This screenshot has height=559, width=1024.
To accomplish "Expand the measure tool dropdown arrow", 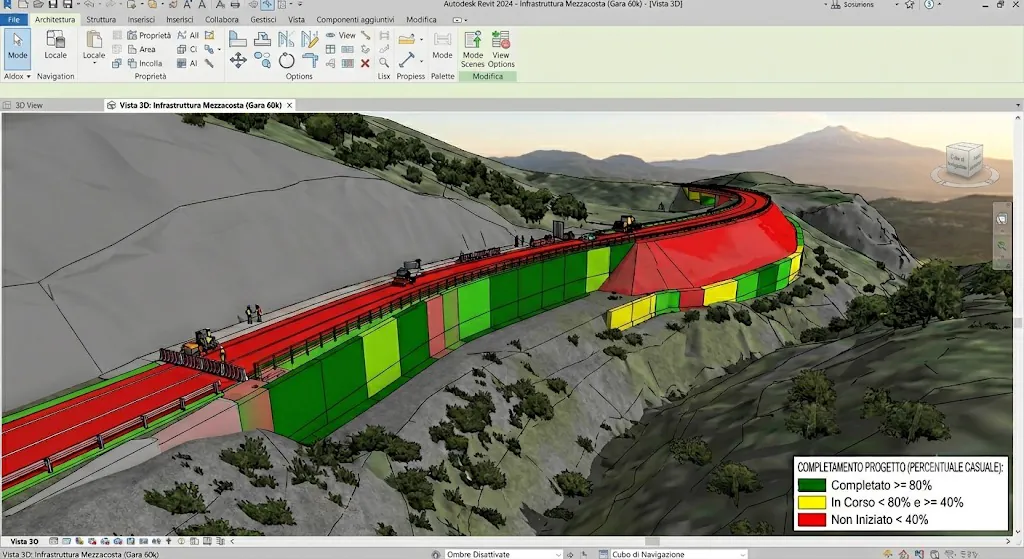I will coord(421,61).
